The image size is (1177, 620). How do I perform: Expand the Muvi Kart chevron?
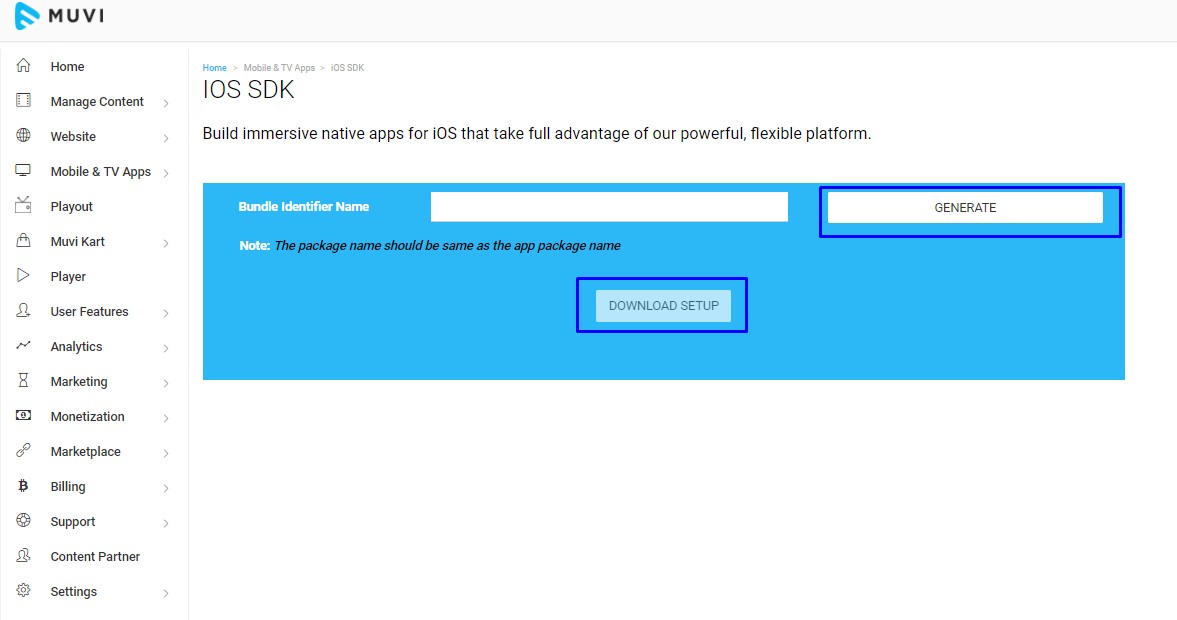tap(166, 243)
